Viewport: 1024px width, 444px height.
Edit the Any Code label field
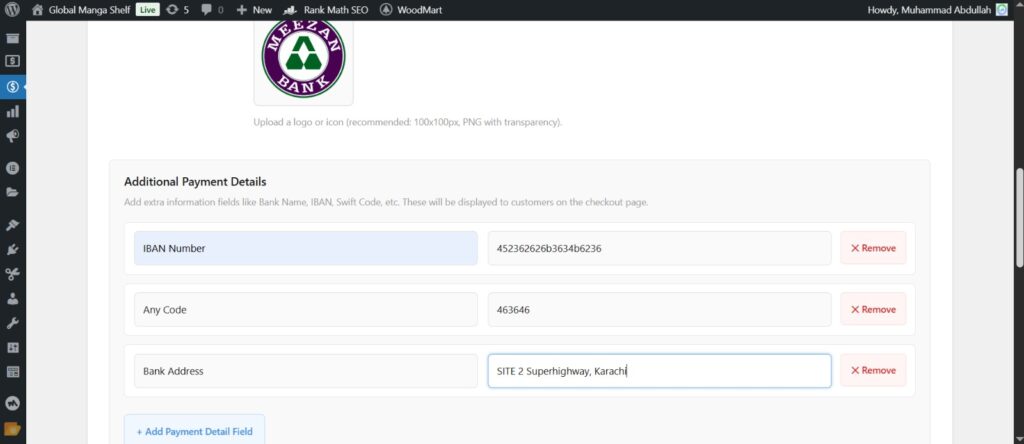pyautogui.click(x=306, y=309)
